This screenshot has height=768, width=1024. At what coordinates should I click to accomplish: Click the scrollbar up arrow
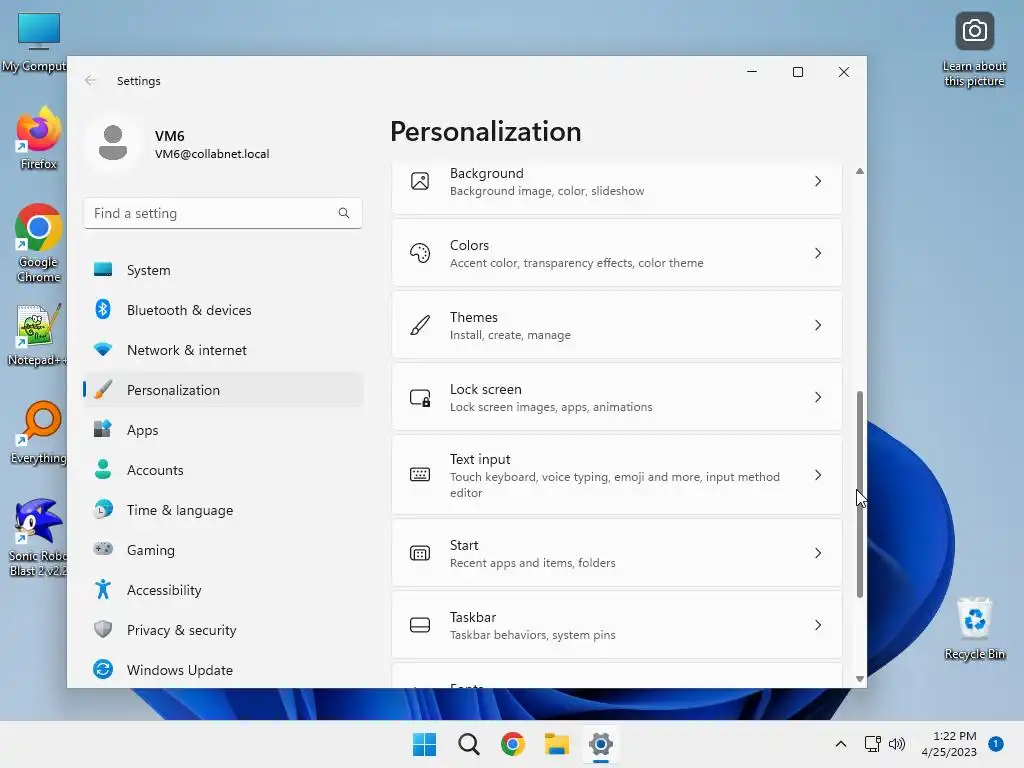tap(859, 171)
